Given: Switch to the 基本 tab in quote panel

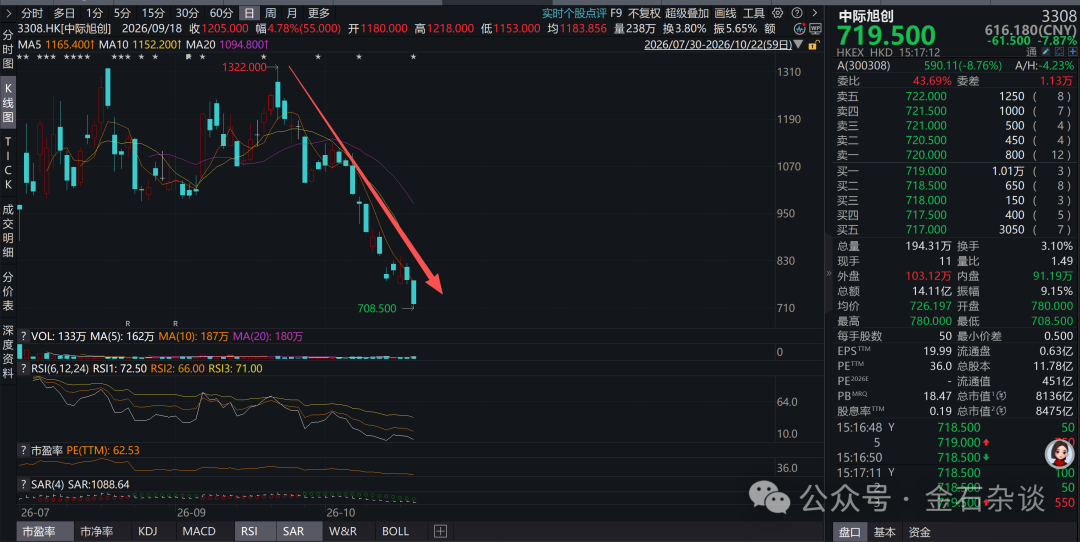Looking at the screenshot, I should (884, 532).
